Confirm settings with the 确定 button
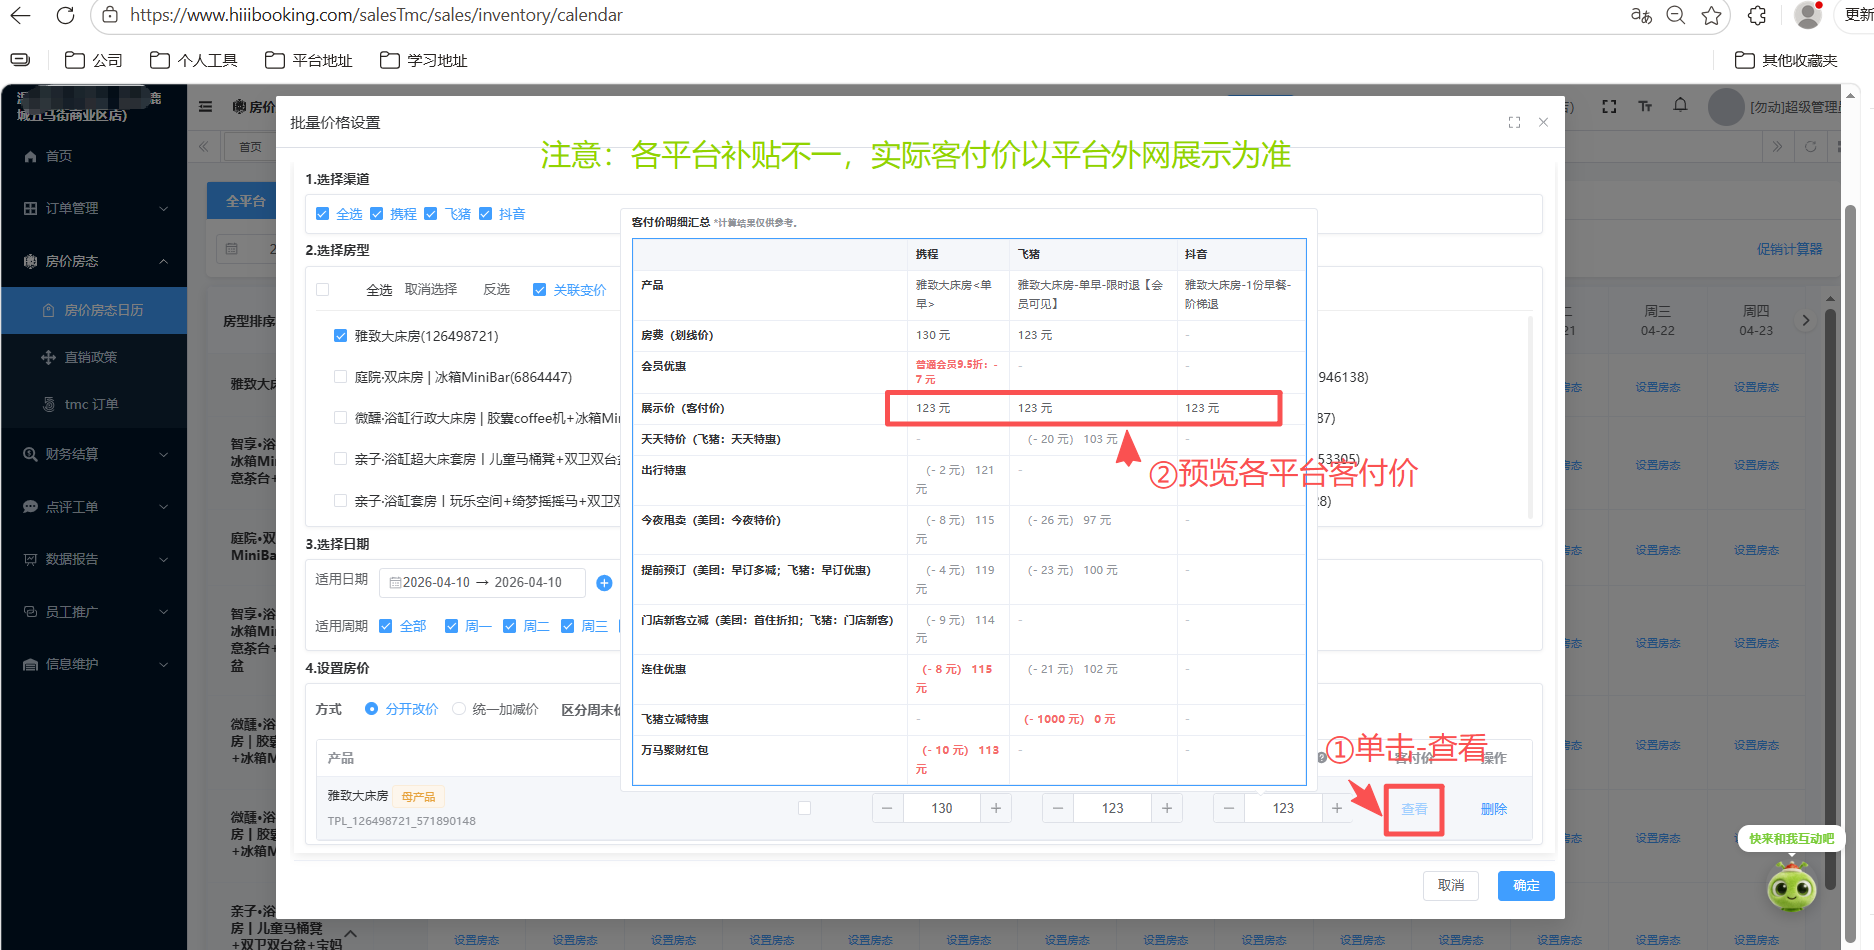The height and width of the screenshot is (950, 1874). coord(1525,886)
